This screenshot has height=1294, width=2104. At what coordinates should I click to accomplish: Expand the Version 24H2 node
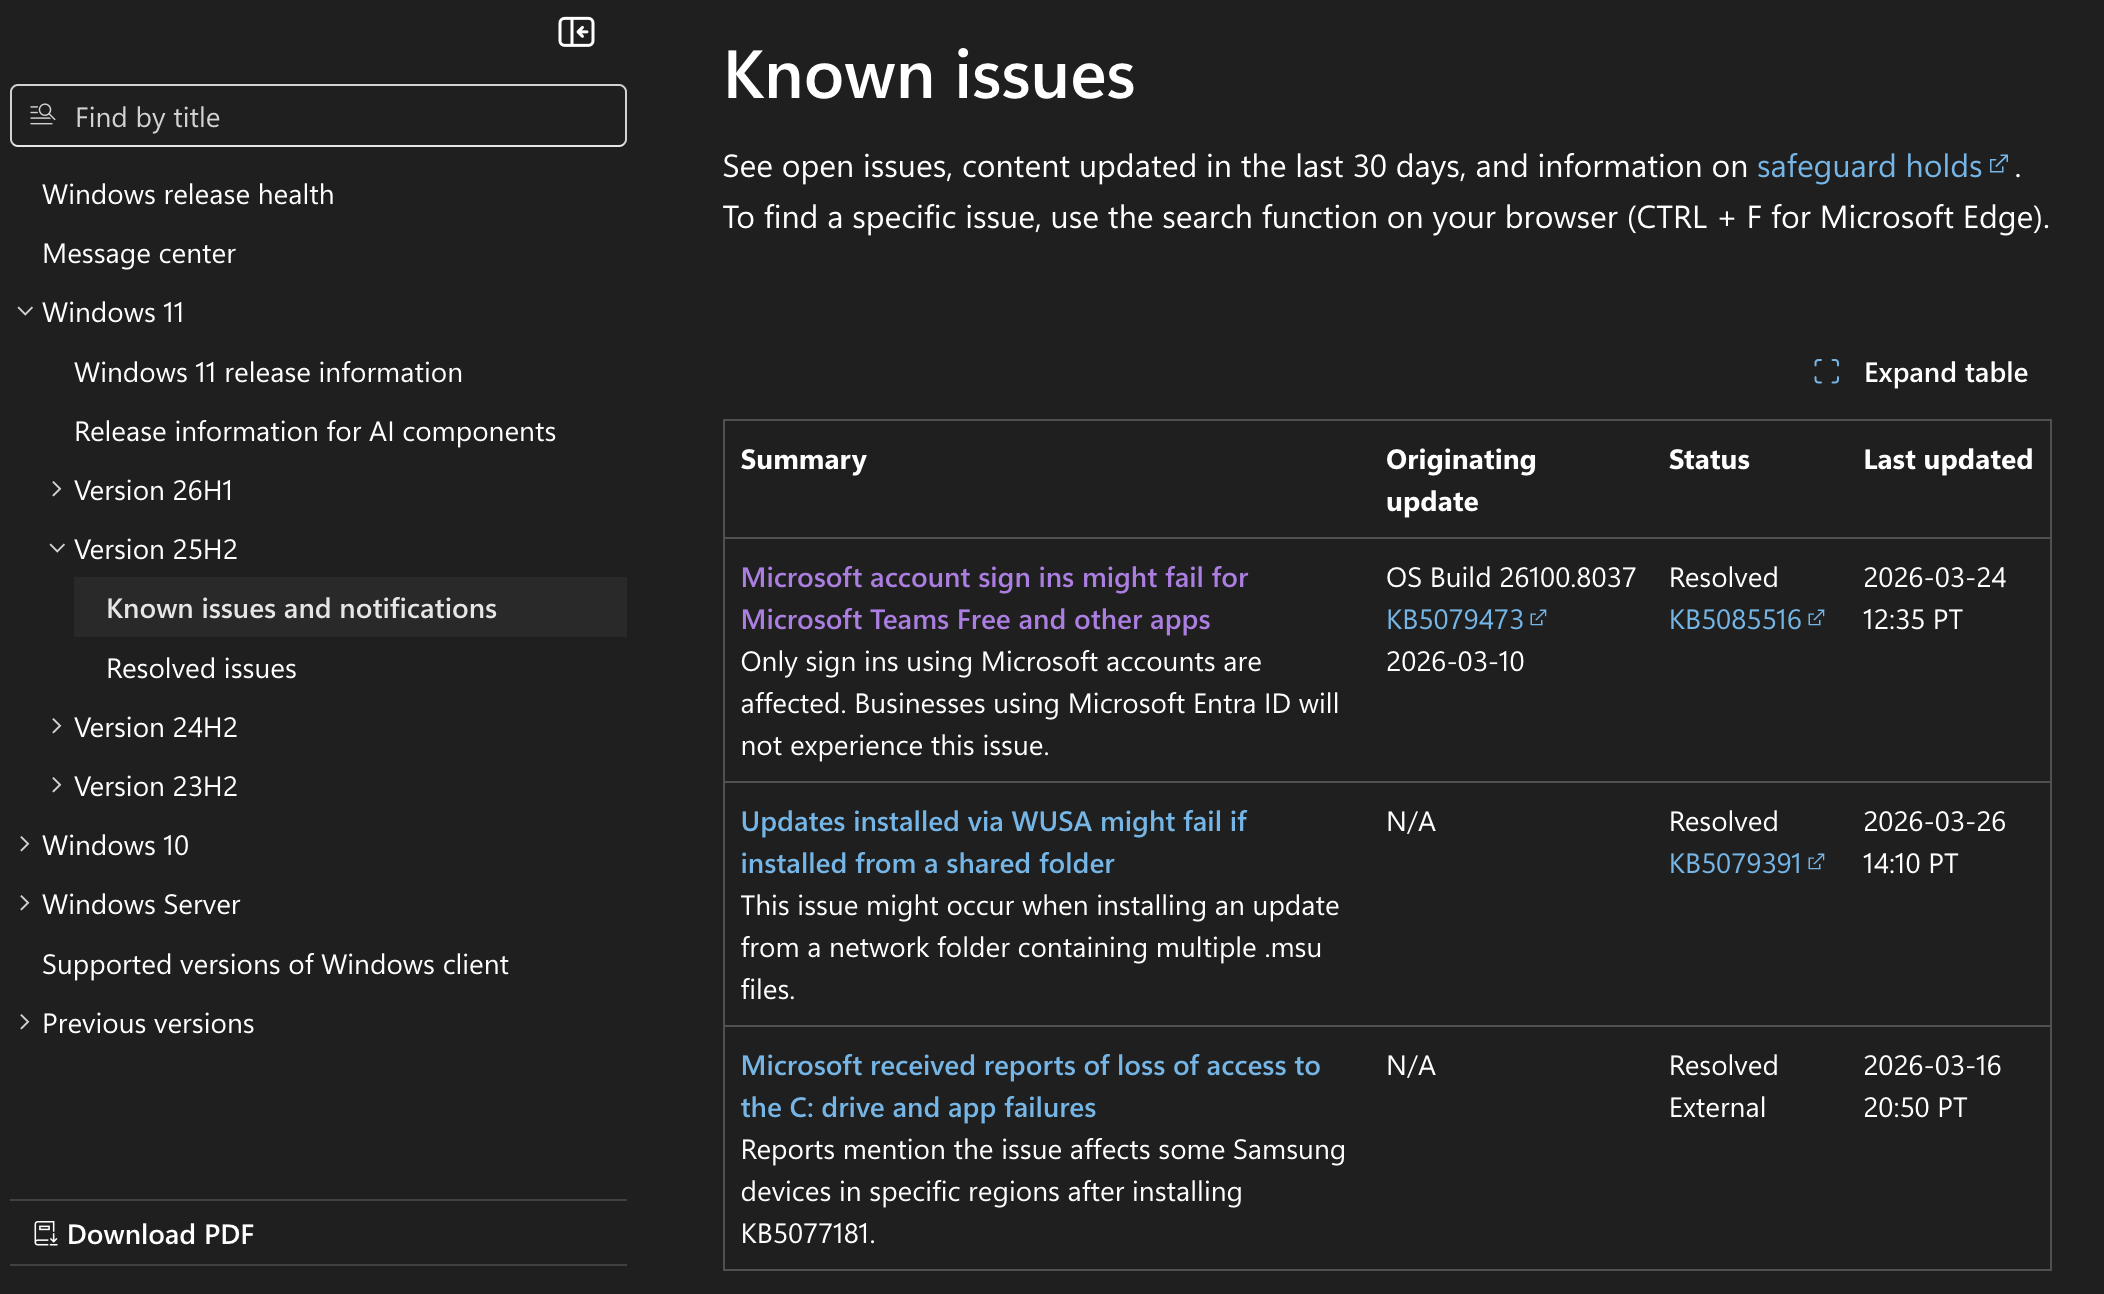coord(56,727)
